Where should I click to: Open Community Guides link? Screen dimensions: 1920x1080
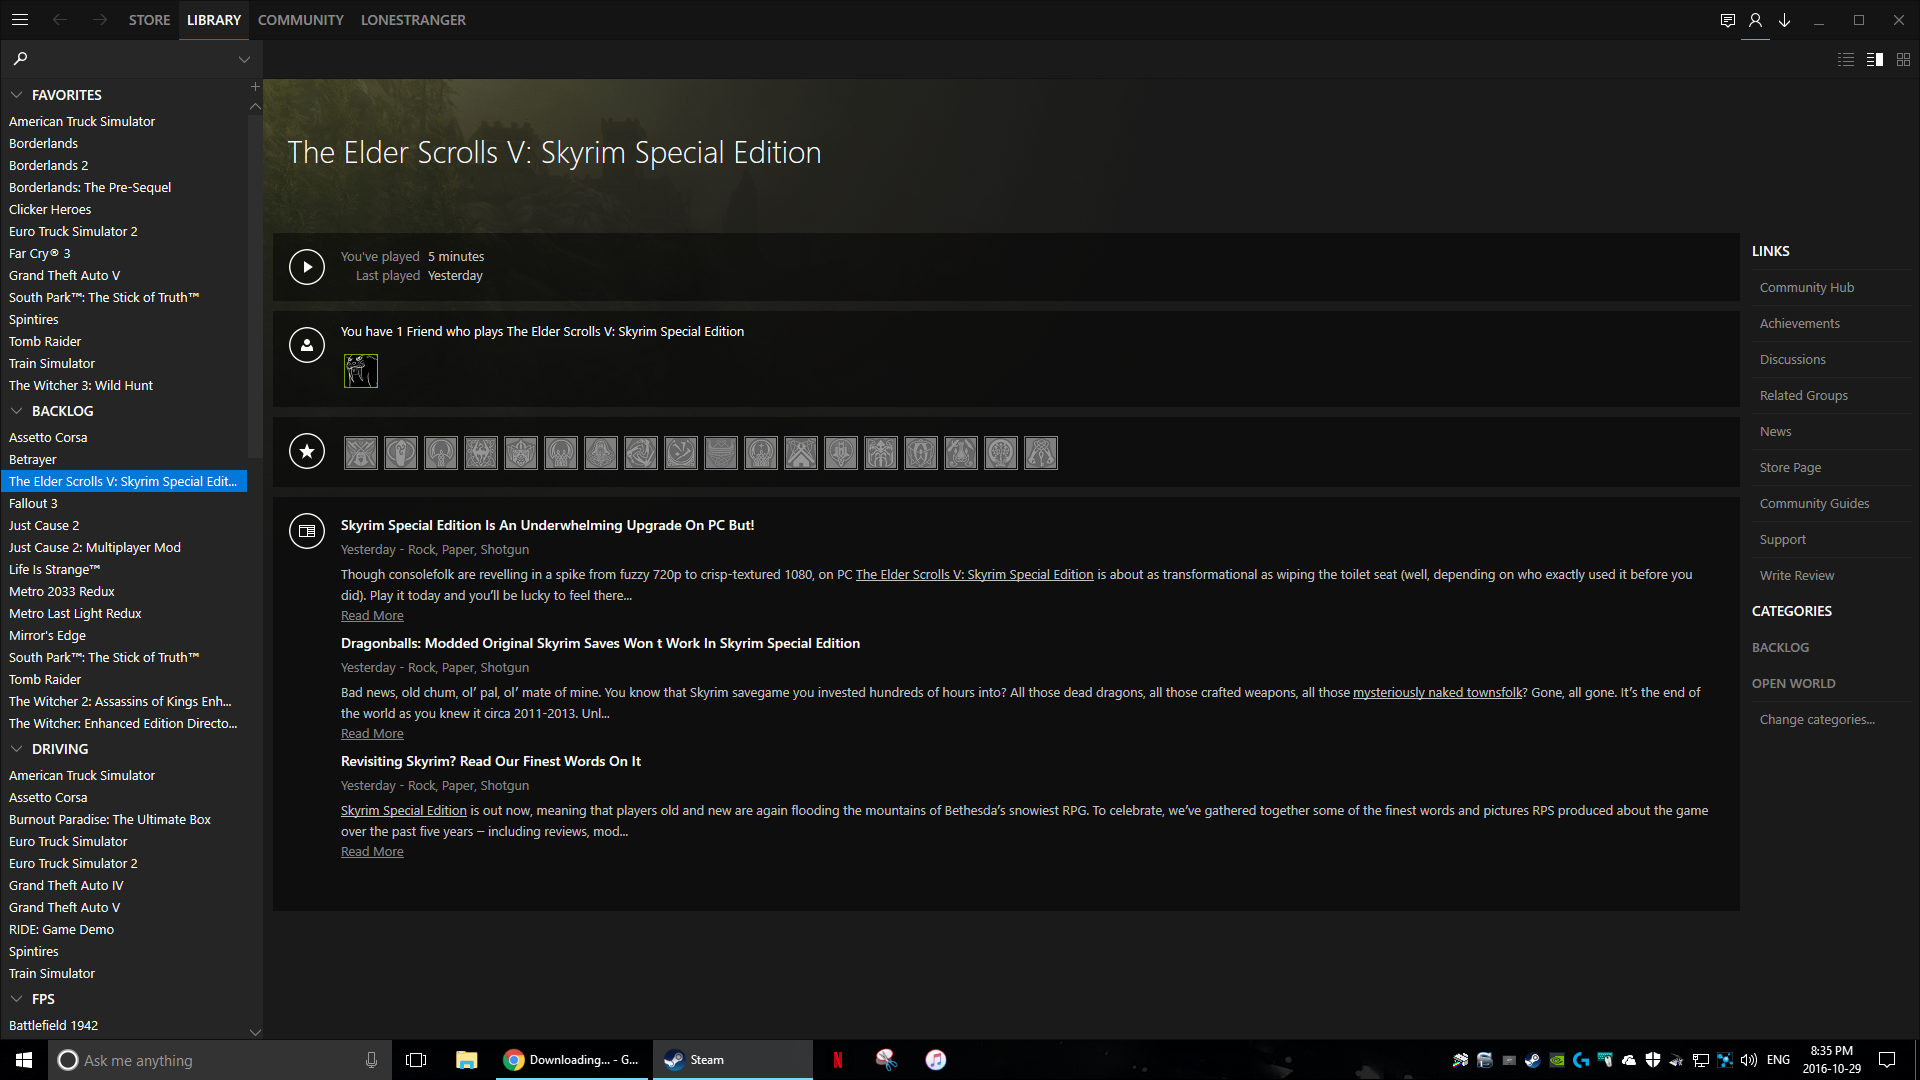click(x=1814, y=503)
